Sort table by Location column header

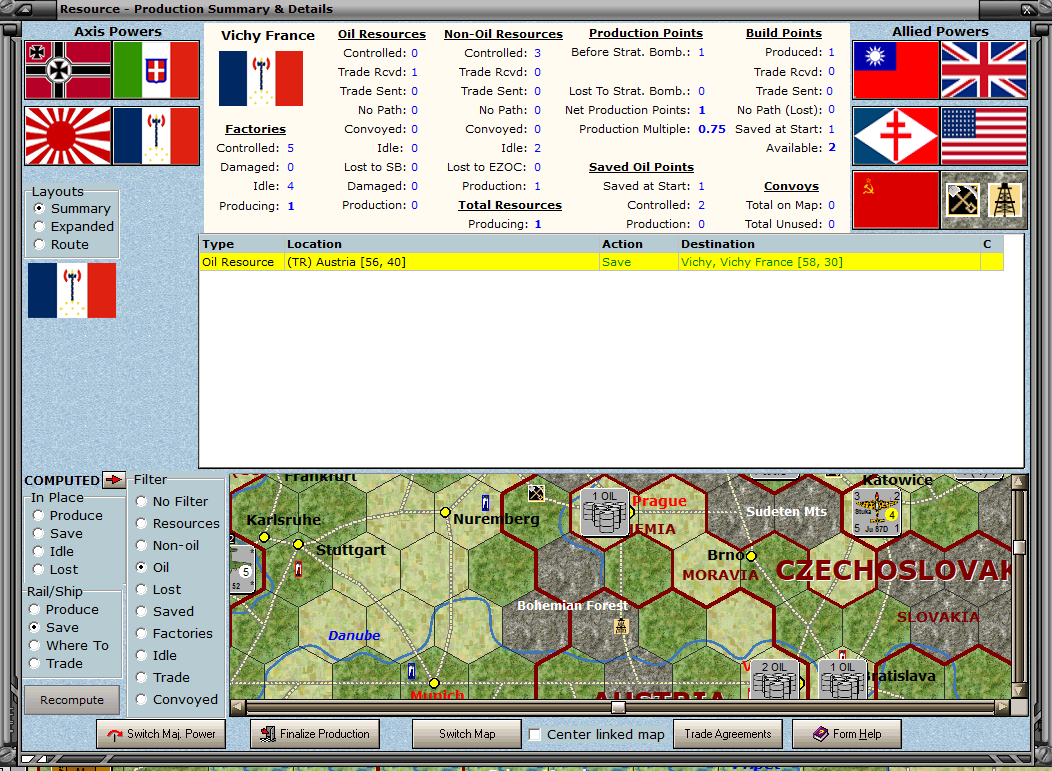pos(441,244)
